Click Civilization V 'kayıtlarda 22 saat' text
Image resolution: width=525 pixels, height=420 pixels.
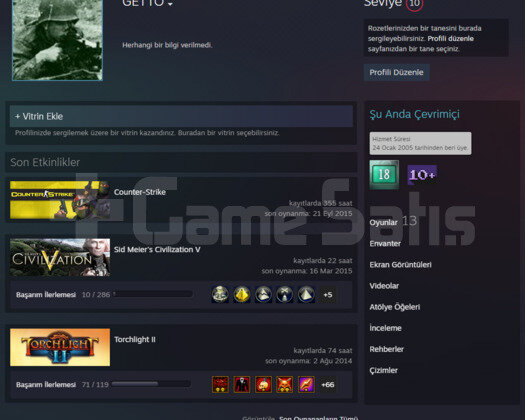pyautogui.click(x=323, y=260)
